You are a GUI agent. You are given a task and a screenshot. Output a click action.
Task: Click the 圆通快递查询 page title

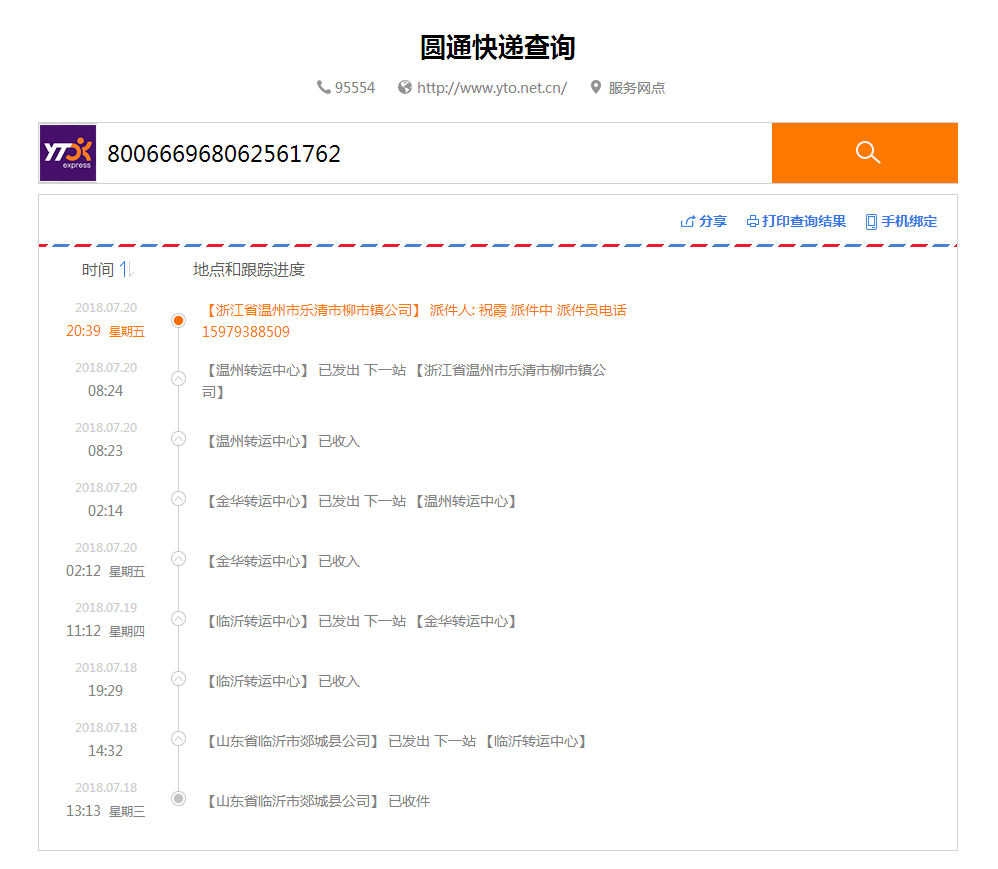point(498,47)
